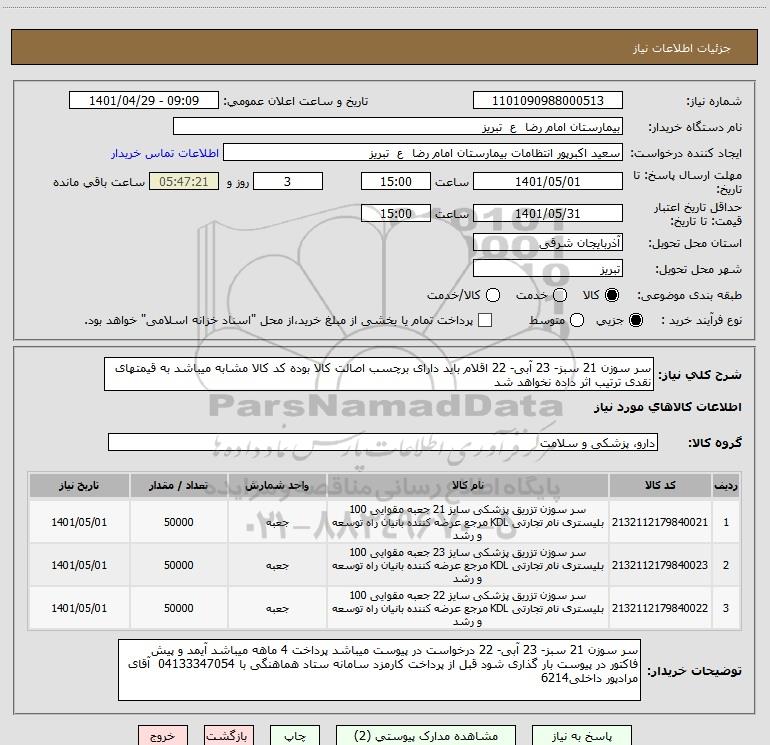Select product code 2132112179840023 cell
This screenshot has height=745, width=770.
point(660,565)
